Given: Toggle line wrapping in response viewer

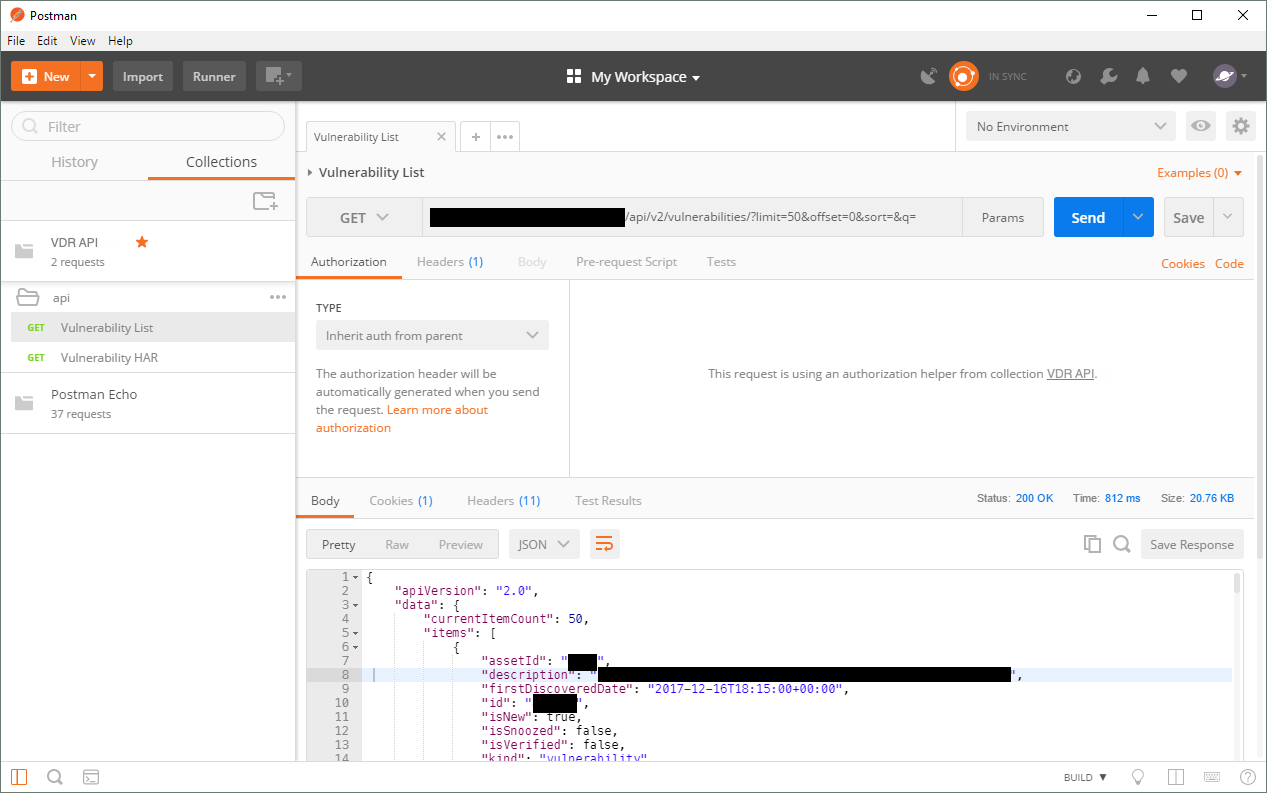Looking at the screenshot, I should pos(605,544).
